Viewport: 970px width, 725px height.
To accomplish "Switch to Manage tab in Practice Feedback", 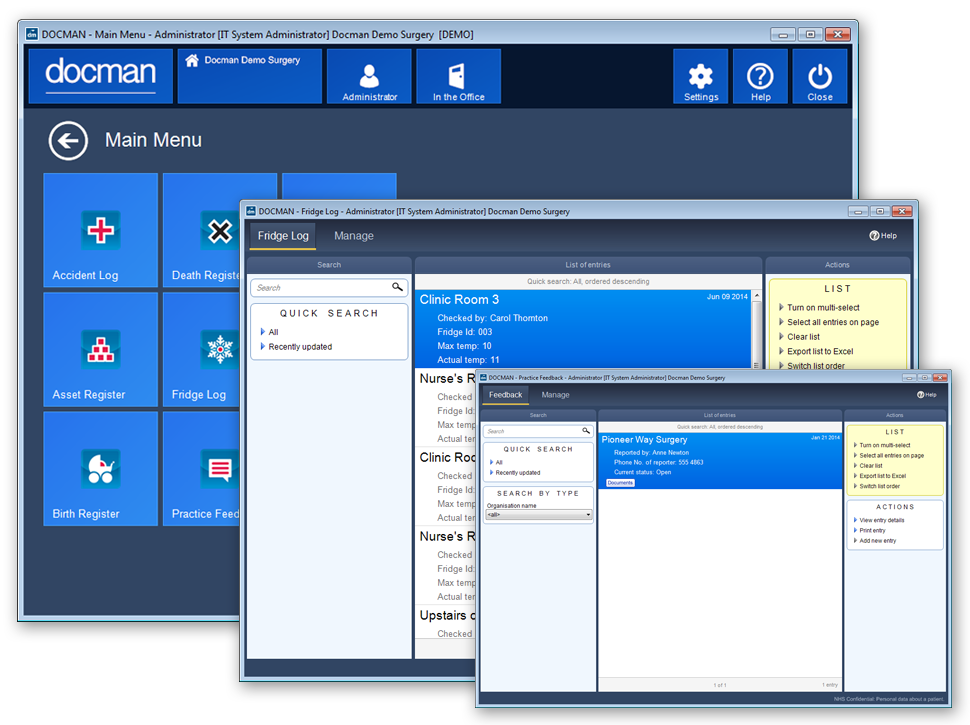I will [x=556, y=395].
